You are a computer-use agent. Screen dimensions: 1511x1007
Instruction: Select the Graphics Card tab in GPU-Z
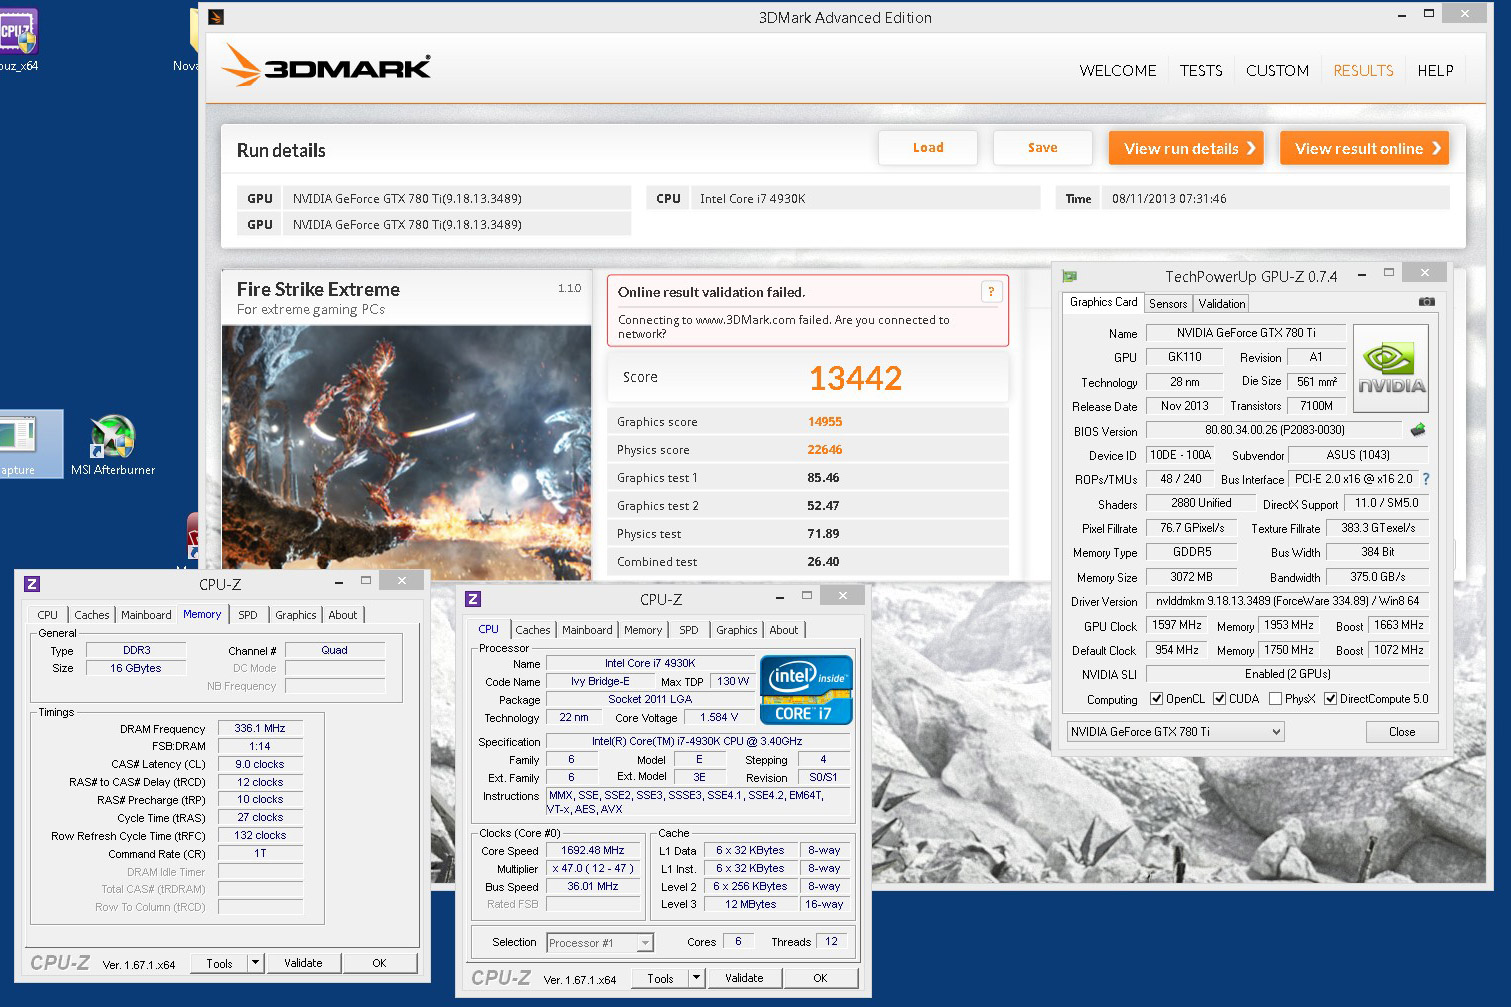(x=1103, y=302)
